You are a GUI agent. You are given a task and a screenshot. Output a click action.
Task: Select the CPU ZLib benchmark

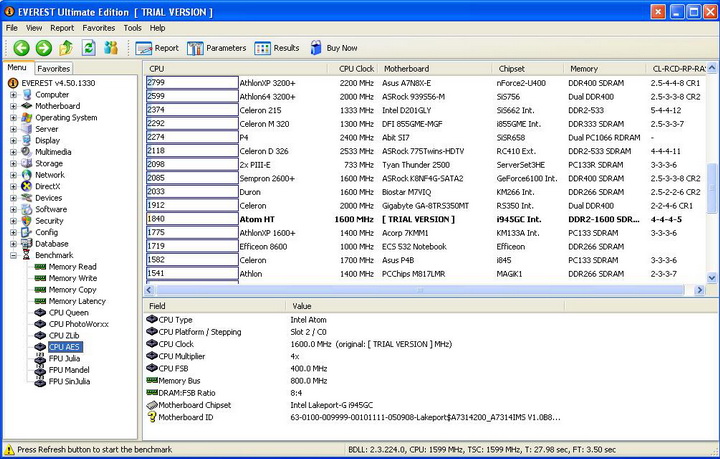point(64,336)
